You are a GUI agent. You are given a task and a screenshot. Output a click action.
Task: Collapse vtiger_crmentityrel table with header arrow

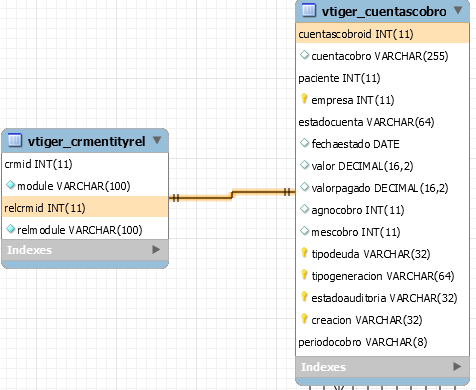(x=157, y=140)
